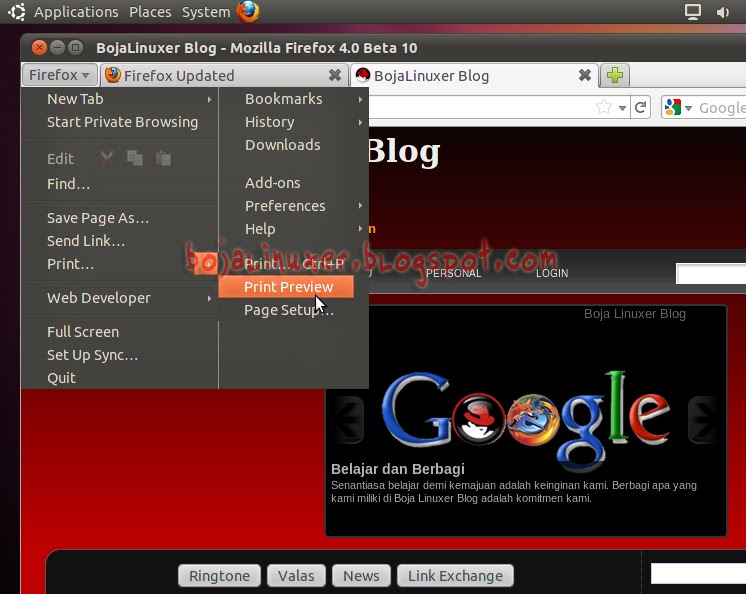Expand the New Tab submenu arrow
This screenshot has height=594, width=746.
(209, 99)
